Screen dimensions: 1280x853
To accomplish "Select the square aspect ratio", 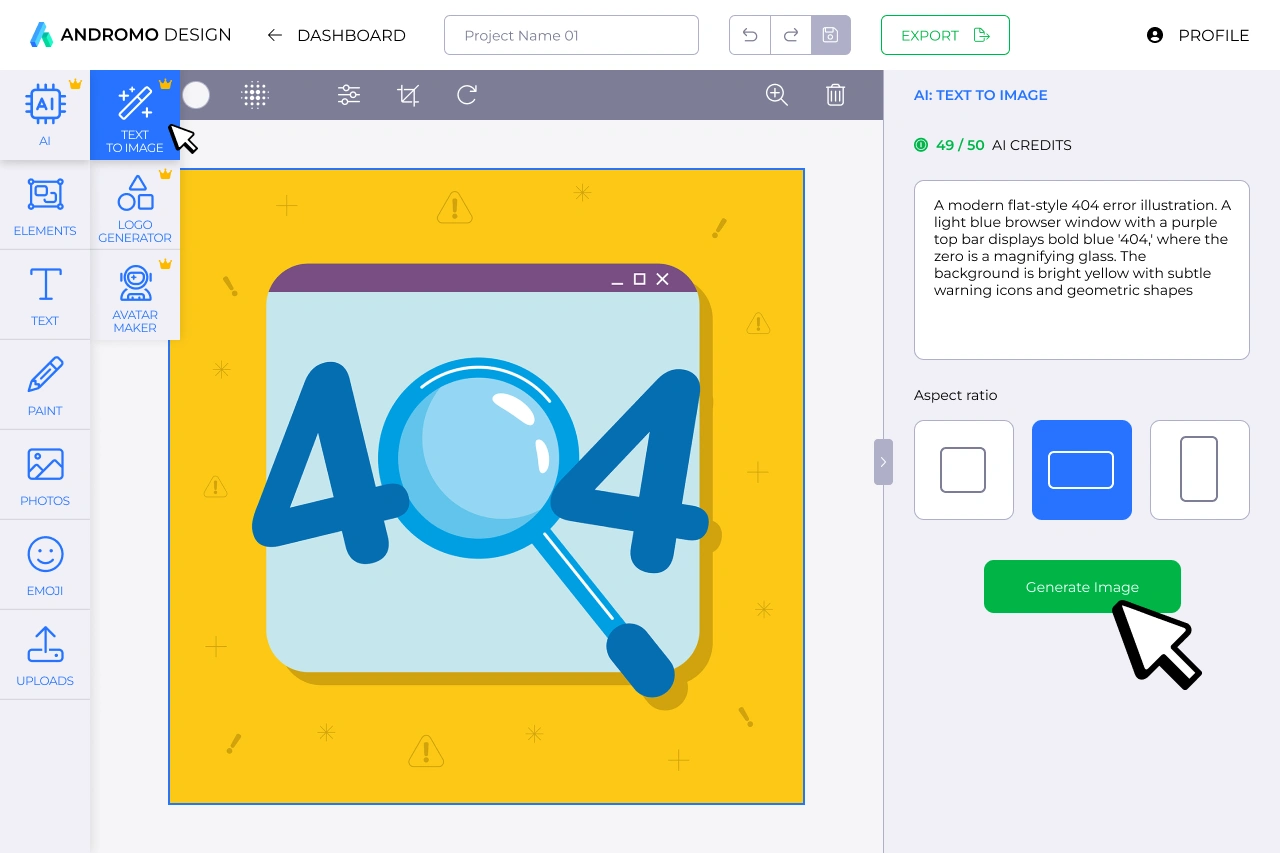I will click(x=963, y=470).
